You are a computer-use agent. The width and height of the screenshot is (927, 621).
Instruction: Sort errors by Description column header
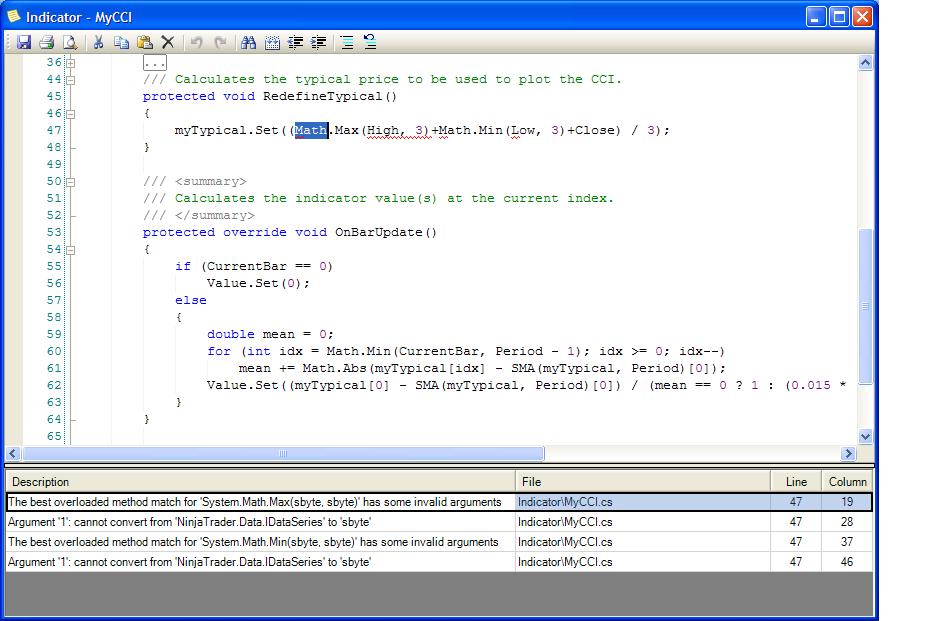[260, 481]
